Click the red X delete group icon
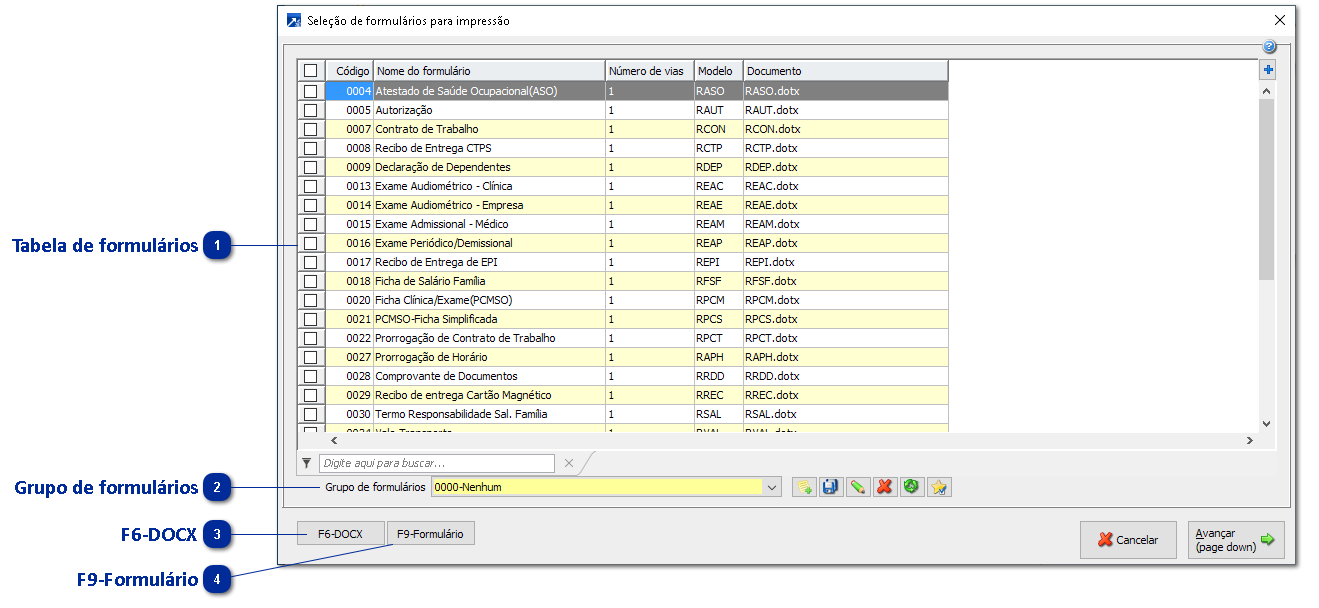Image resolution: width=1319 pixels, height=608 pixels. click(x=884, y=487)
